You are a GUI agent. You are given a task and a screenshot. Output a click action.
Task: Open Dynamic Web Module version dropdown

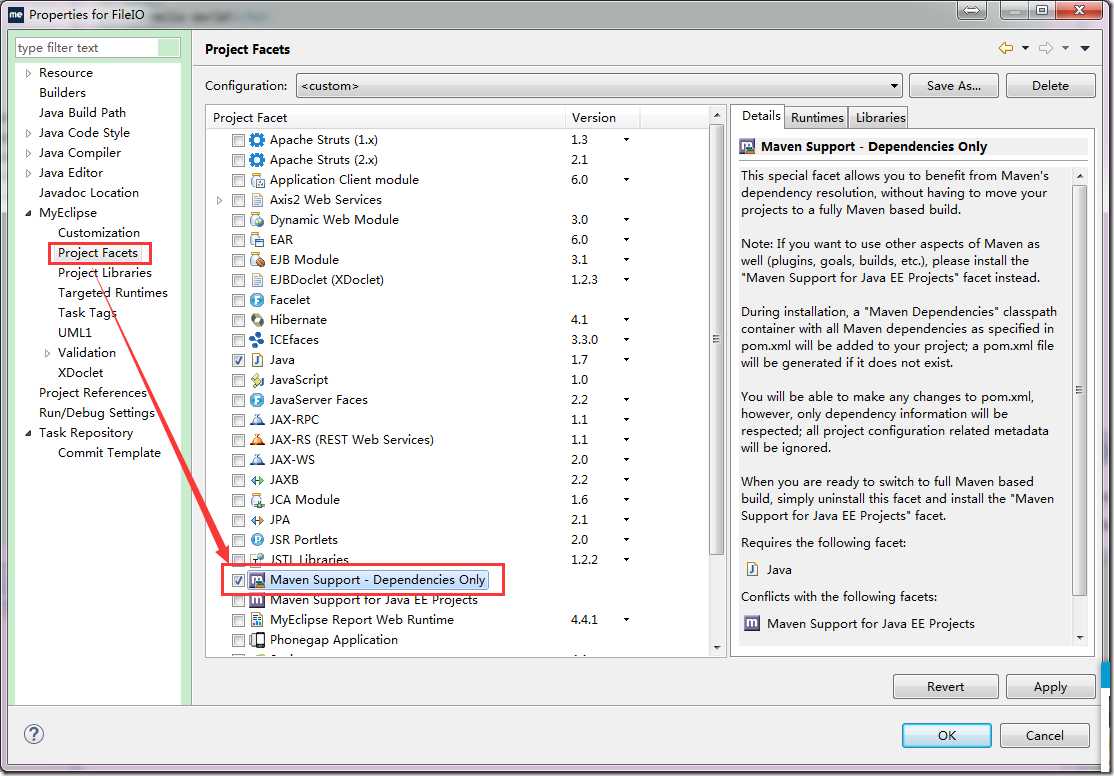(626, 220)
